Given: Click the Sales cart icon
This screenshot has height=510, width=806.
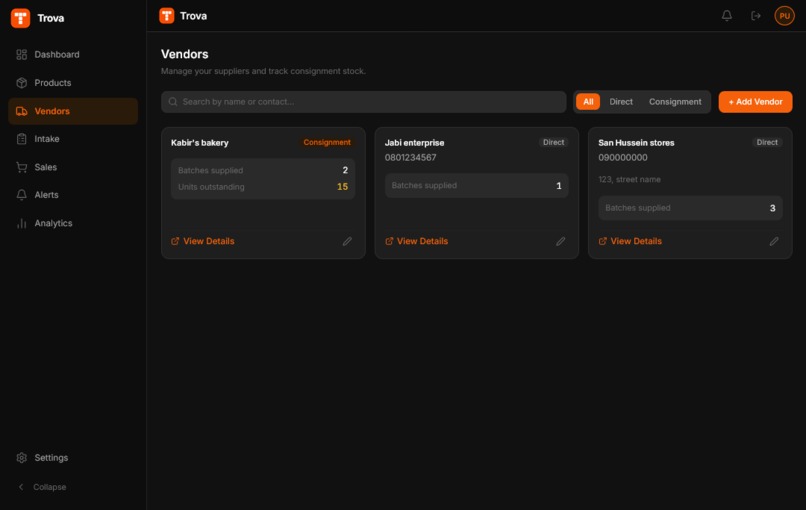Looking at the screenshot, I should coord(22,167).
